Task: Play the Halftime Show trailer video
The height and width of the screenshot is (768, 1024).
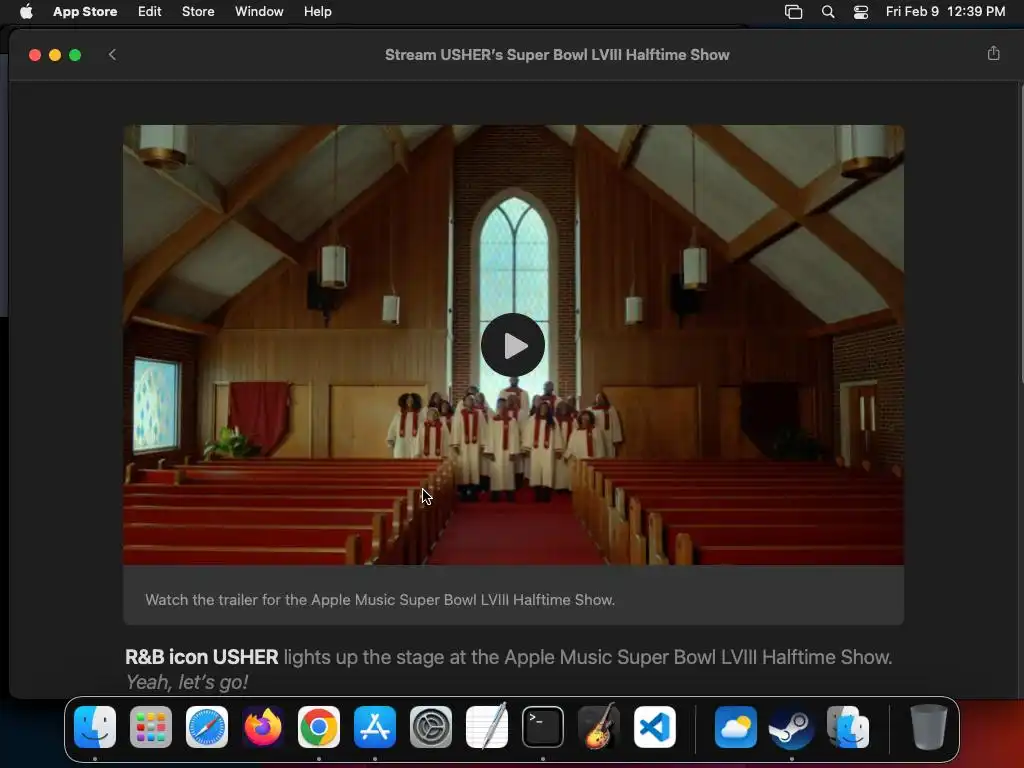Action: coord(513,345)
